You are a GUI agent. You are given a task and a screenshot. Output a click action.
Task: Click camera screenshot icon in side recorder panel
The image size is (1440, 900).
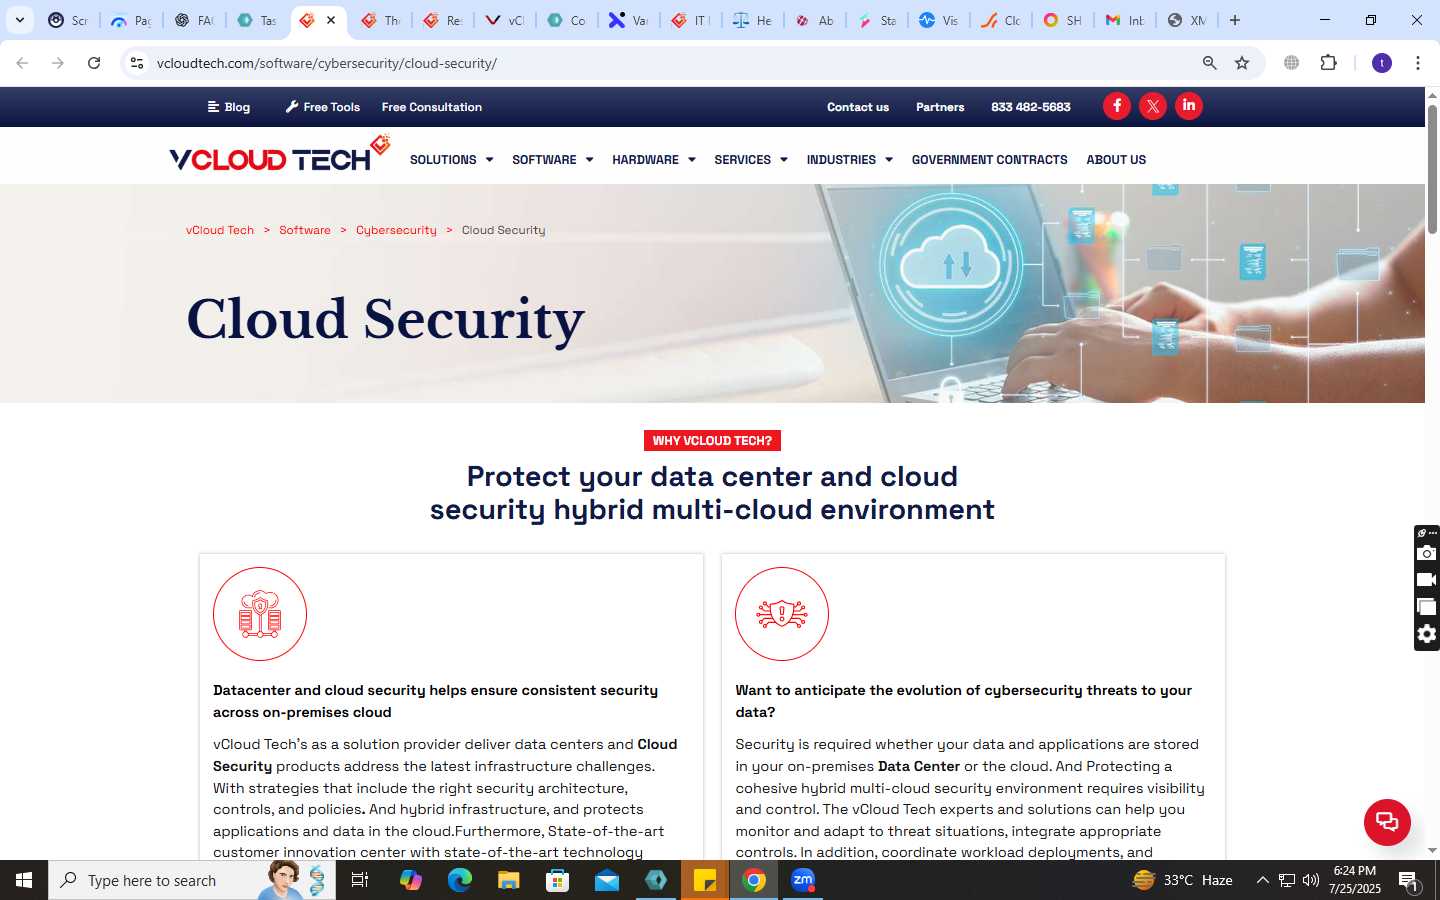(1427, 553)
